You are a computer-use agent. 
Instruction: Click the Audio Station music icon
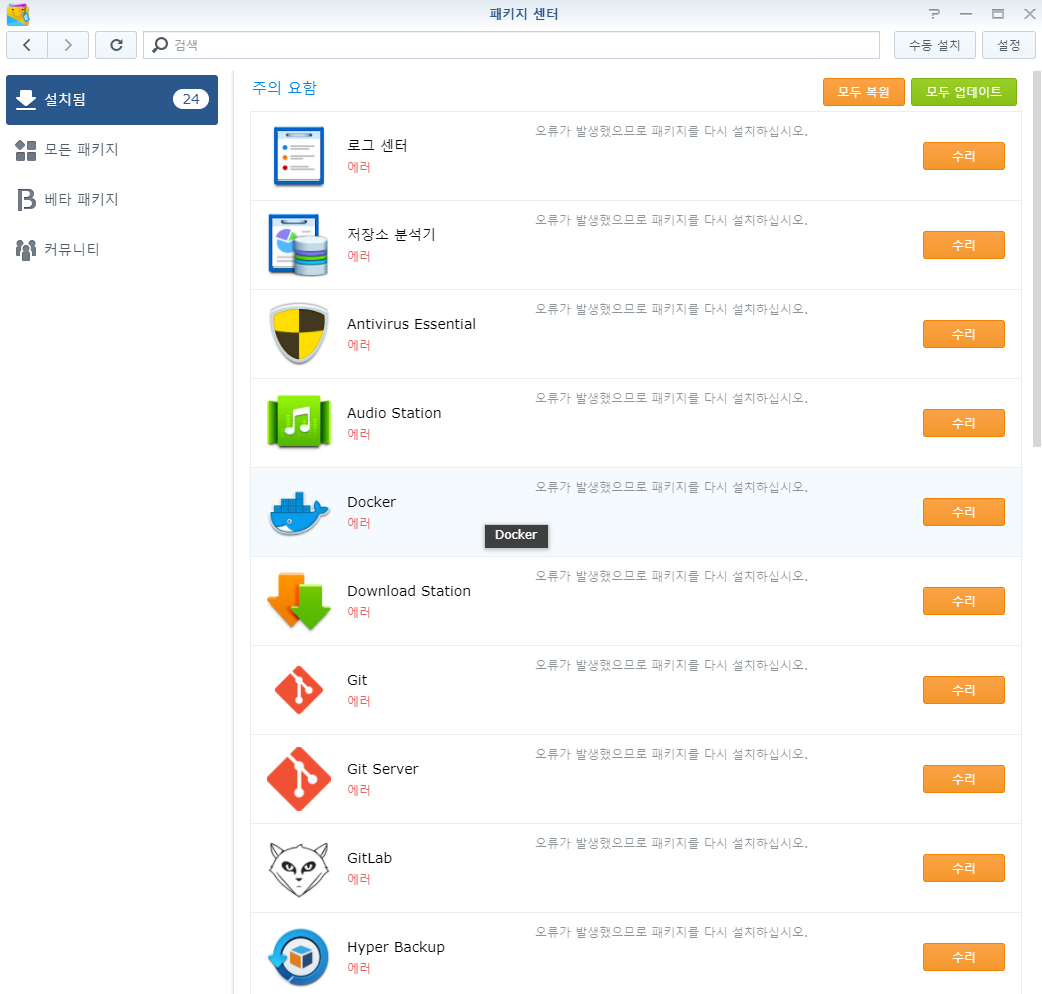coord(299,422)
